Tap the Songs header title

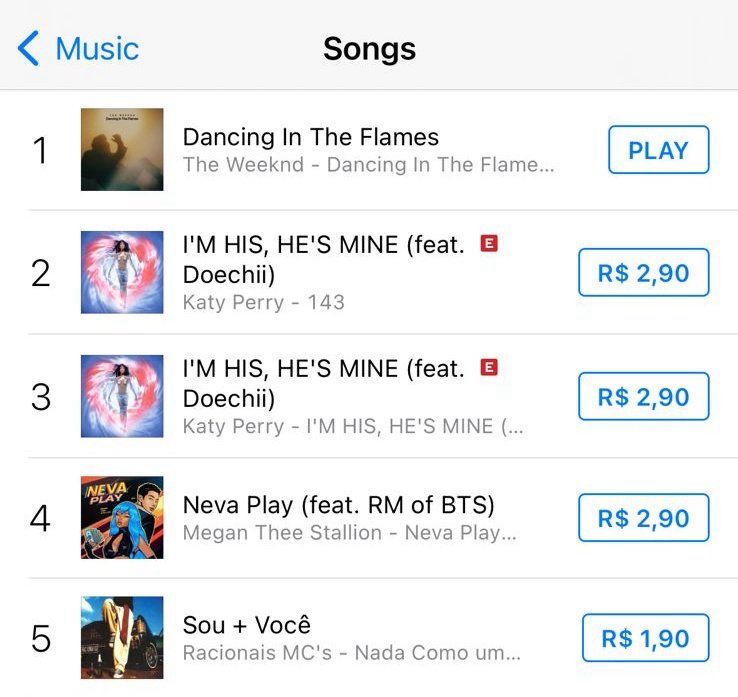[x=369, y=48]
